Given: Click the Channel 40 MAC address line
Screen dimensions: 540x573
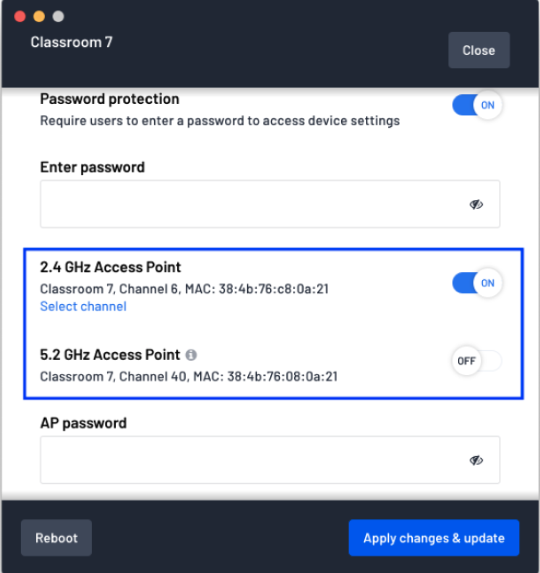Looking at the screenshot, I should coord(189,376).
